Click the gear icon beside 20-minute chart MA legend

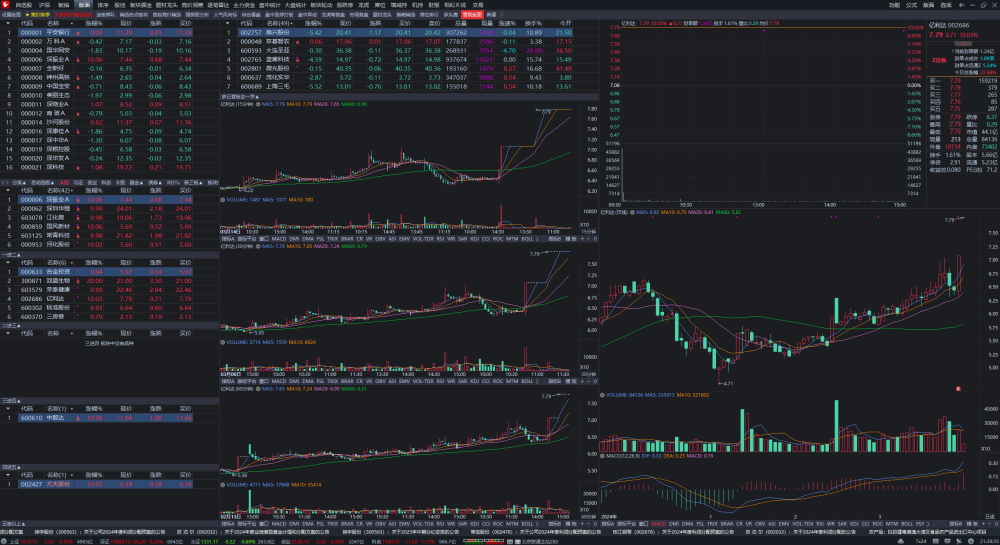pyautogui.click(x=258, y=246)
